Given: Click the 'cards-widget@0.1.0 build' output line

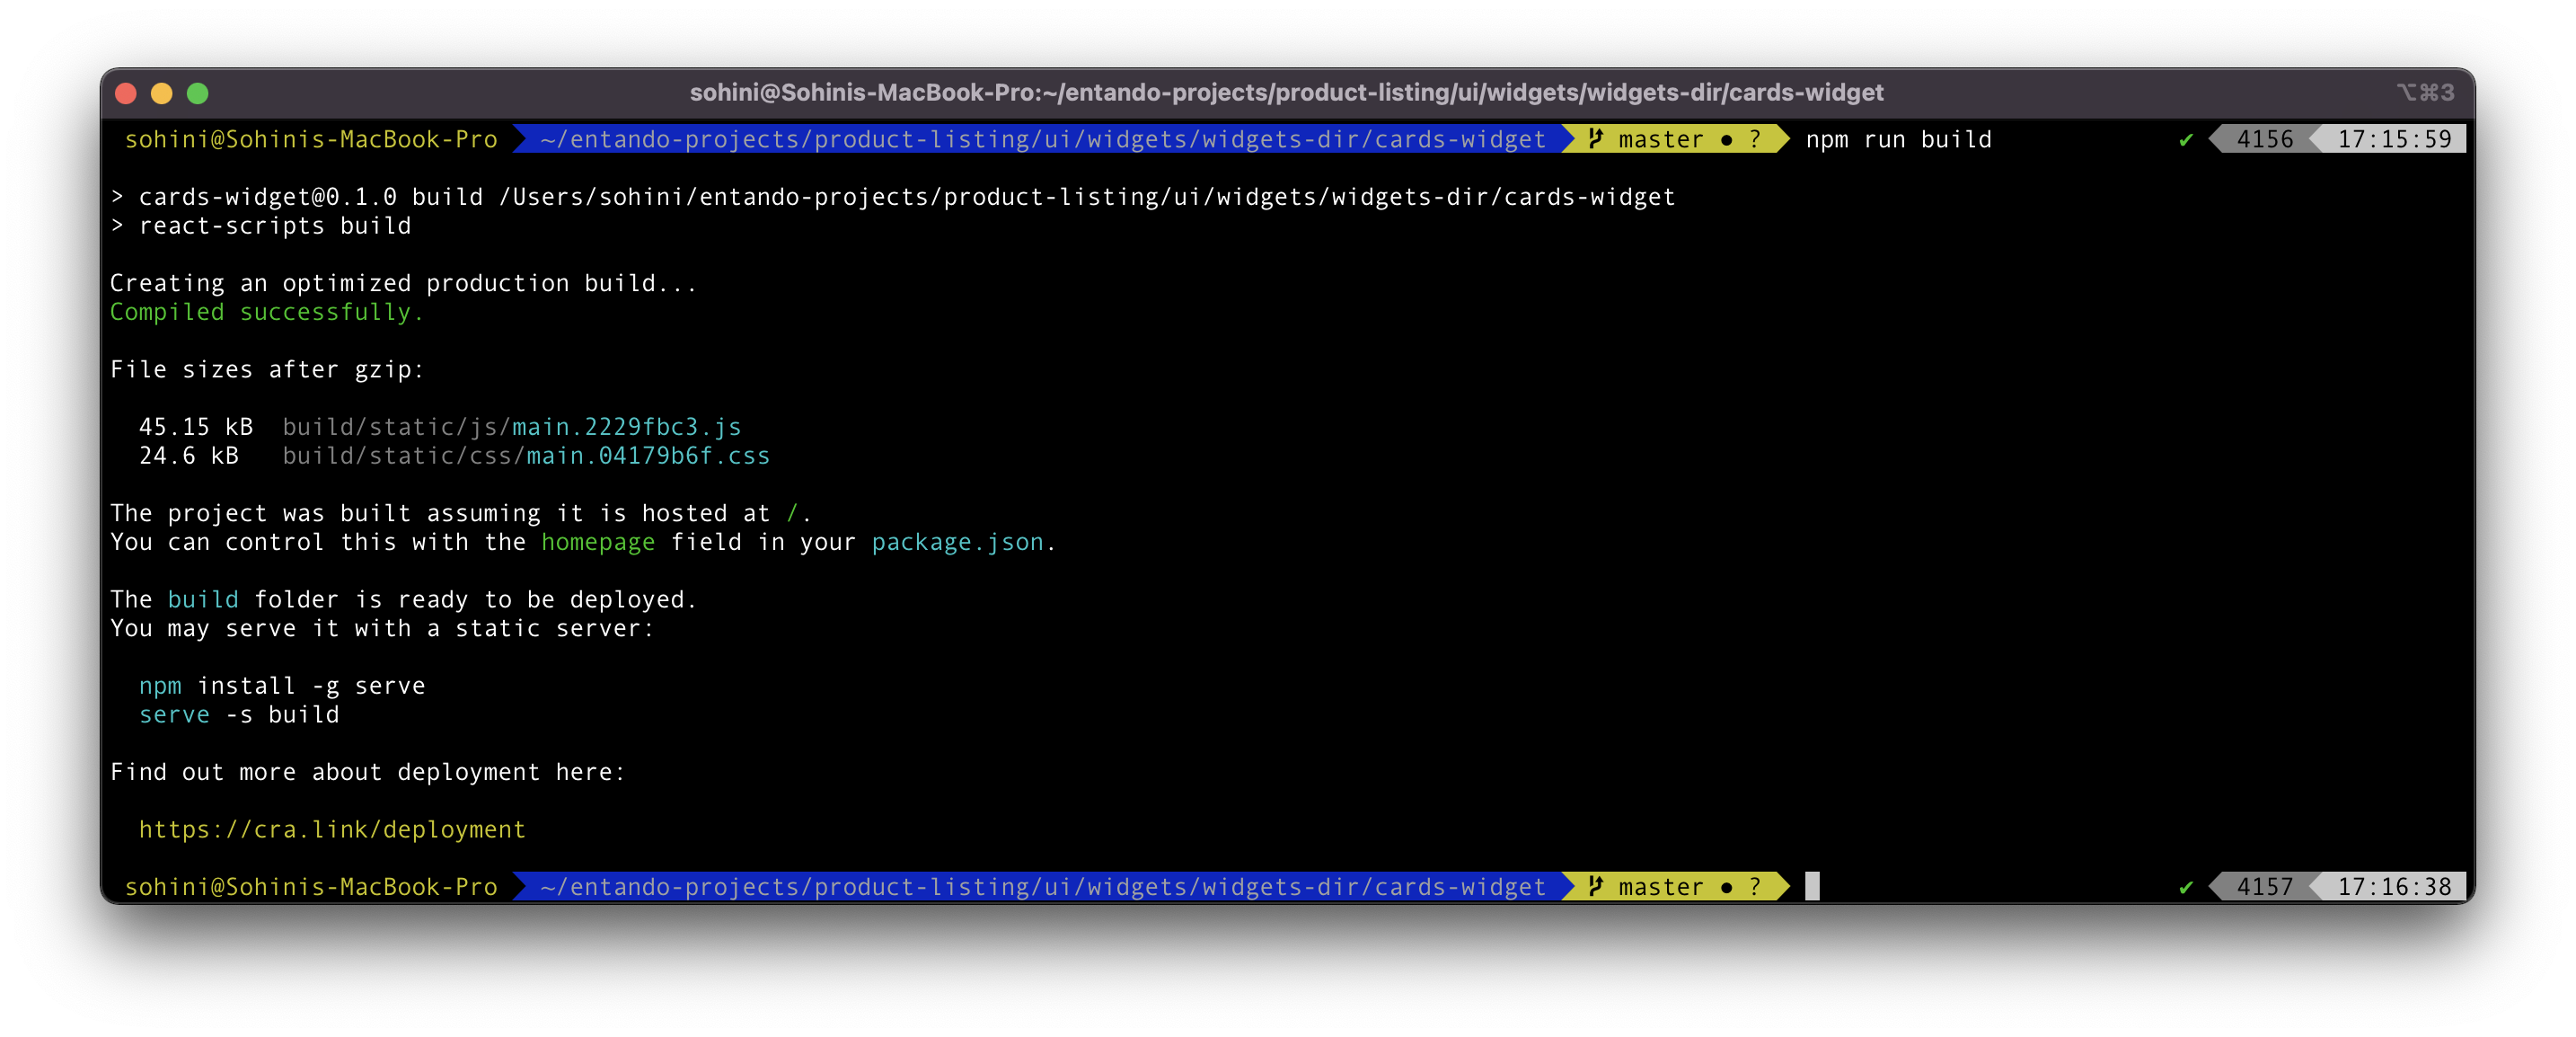Looking at the screenshot, I should click(x=893, y=197).
